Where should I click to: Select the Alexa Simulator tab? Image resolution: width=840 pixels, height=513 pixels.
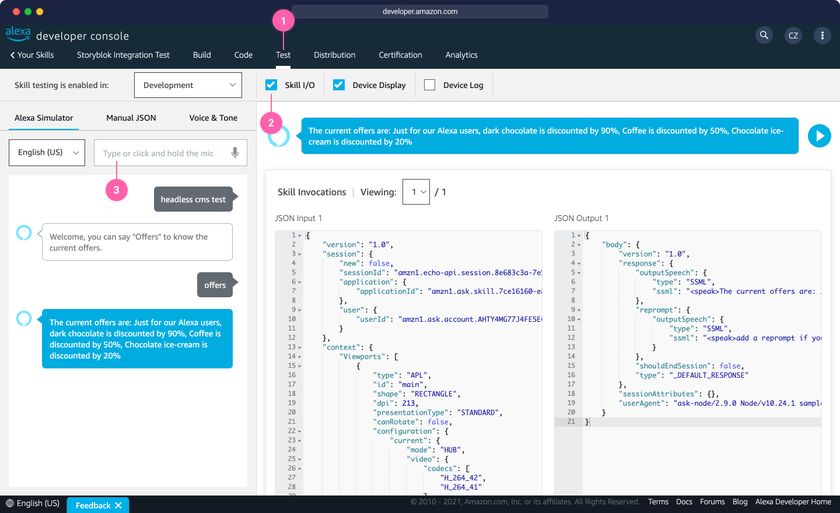click(44, 118)
